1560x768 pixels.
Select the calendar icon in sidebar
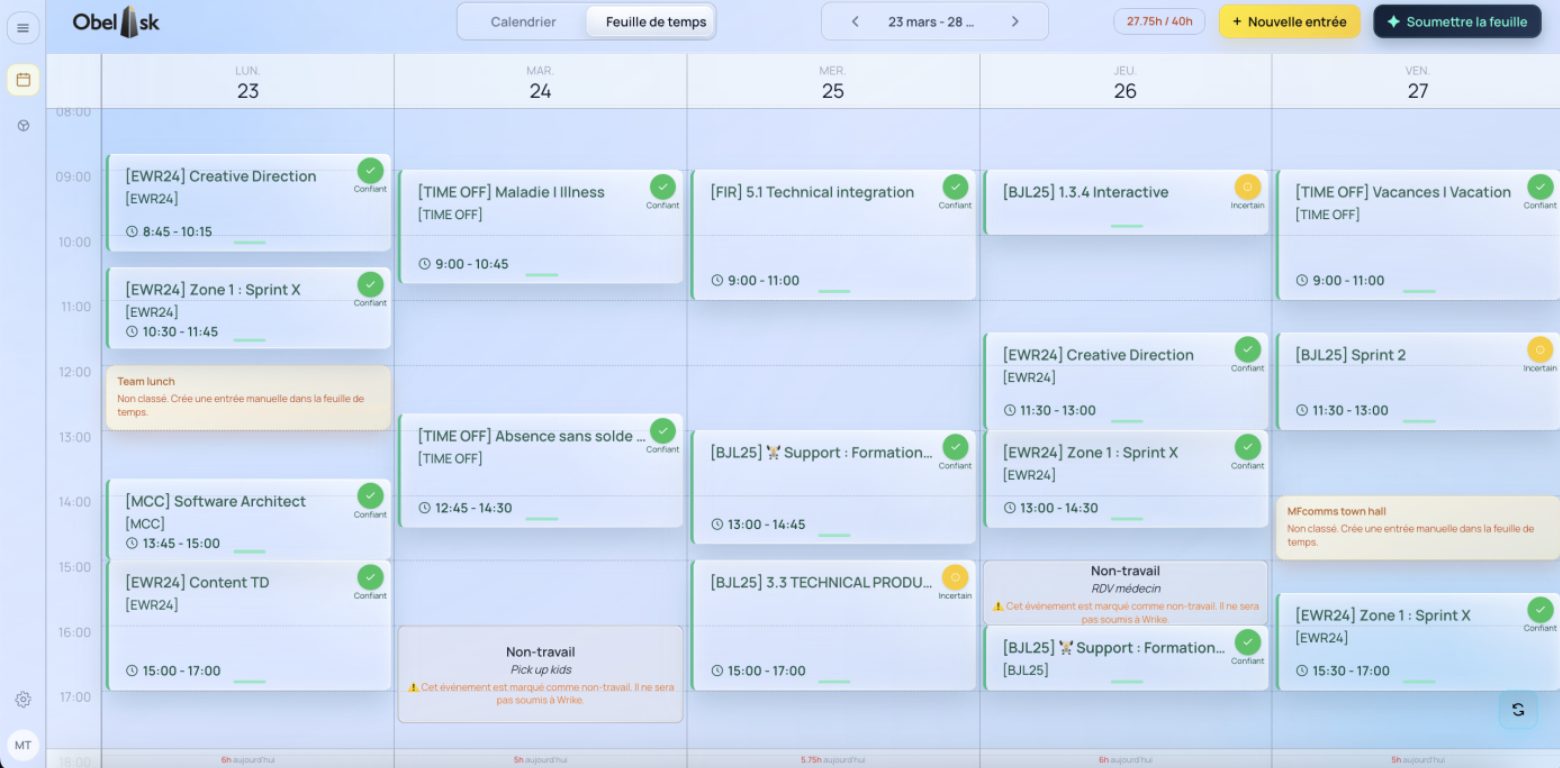click(x=23, y=79)
